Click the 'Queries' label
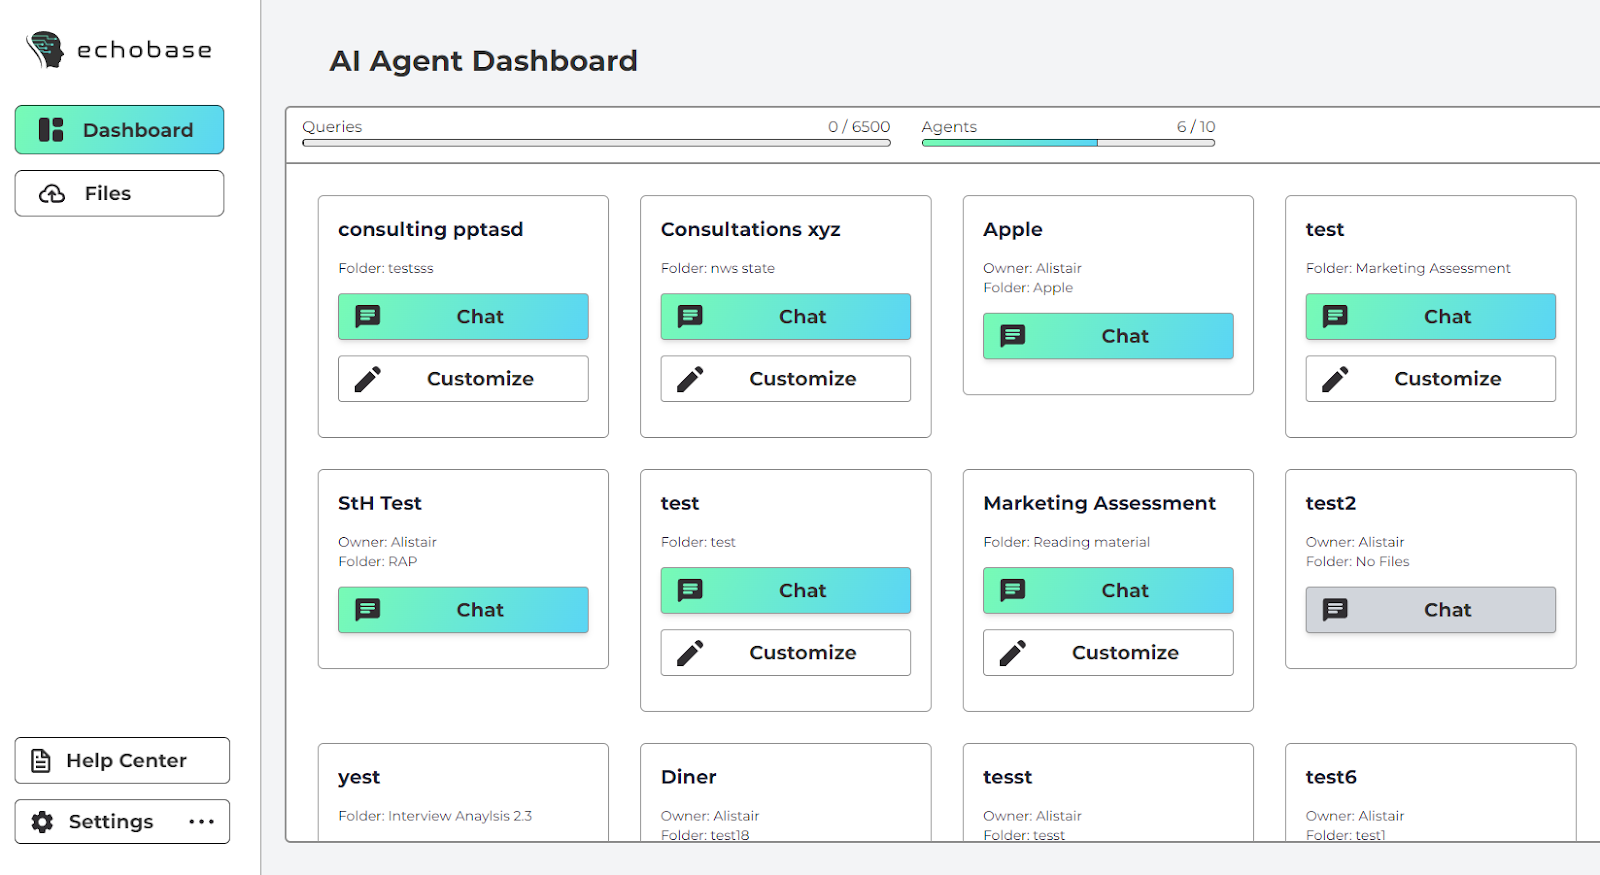The height and width of the screenshot is (875, 1600). (332, 127)
